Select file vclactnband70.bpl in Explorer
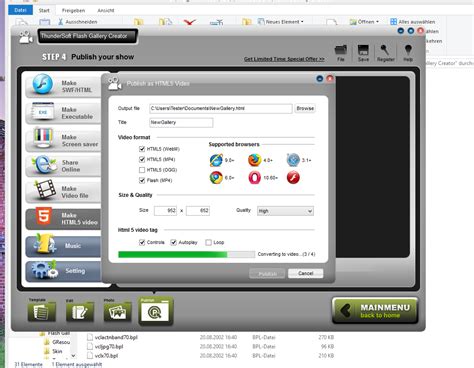The width and height of the screenshot is (474, 368). tap(116, 337)
